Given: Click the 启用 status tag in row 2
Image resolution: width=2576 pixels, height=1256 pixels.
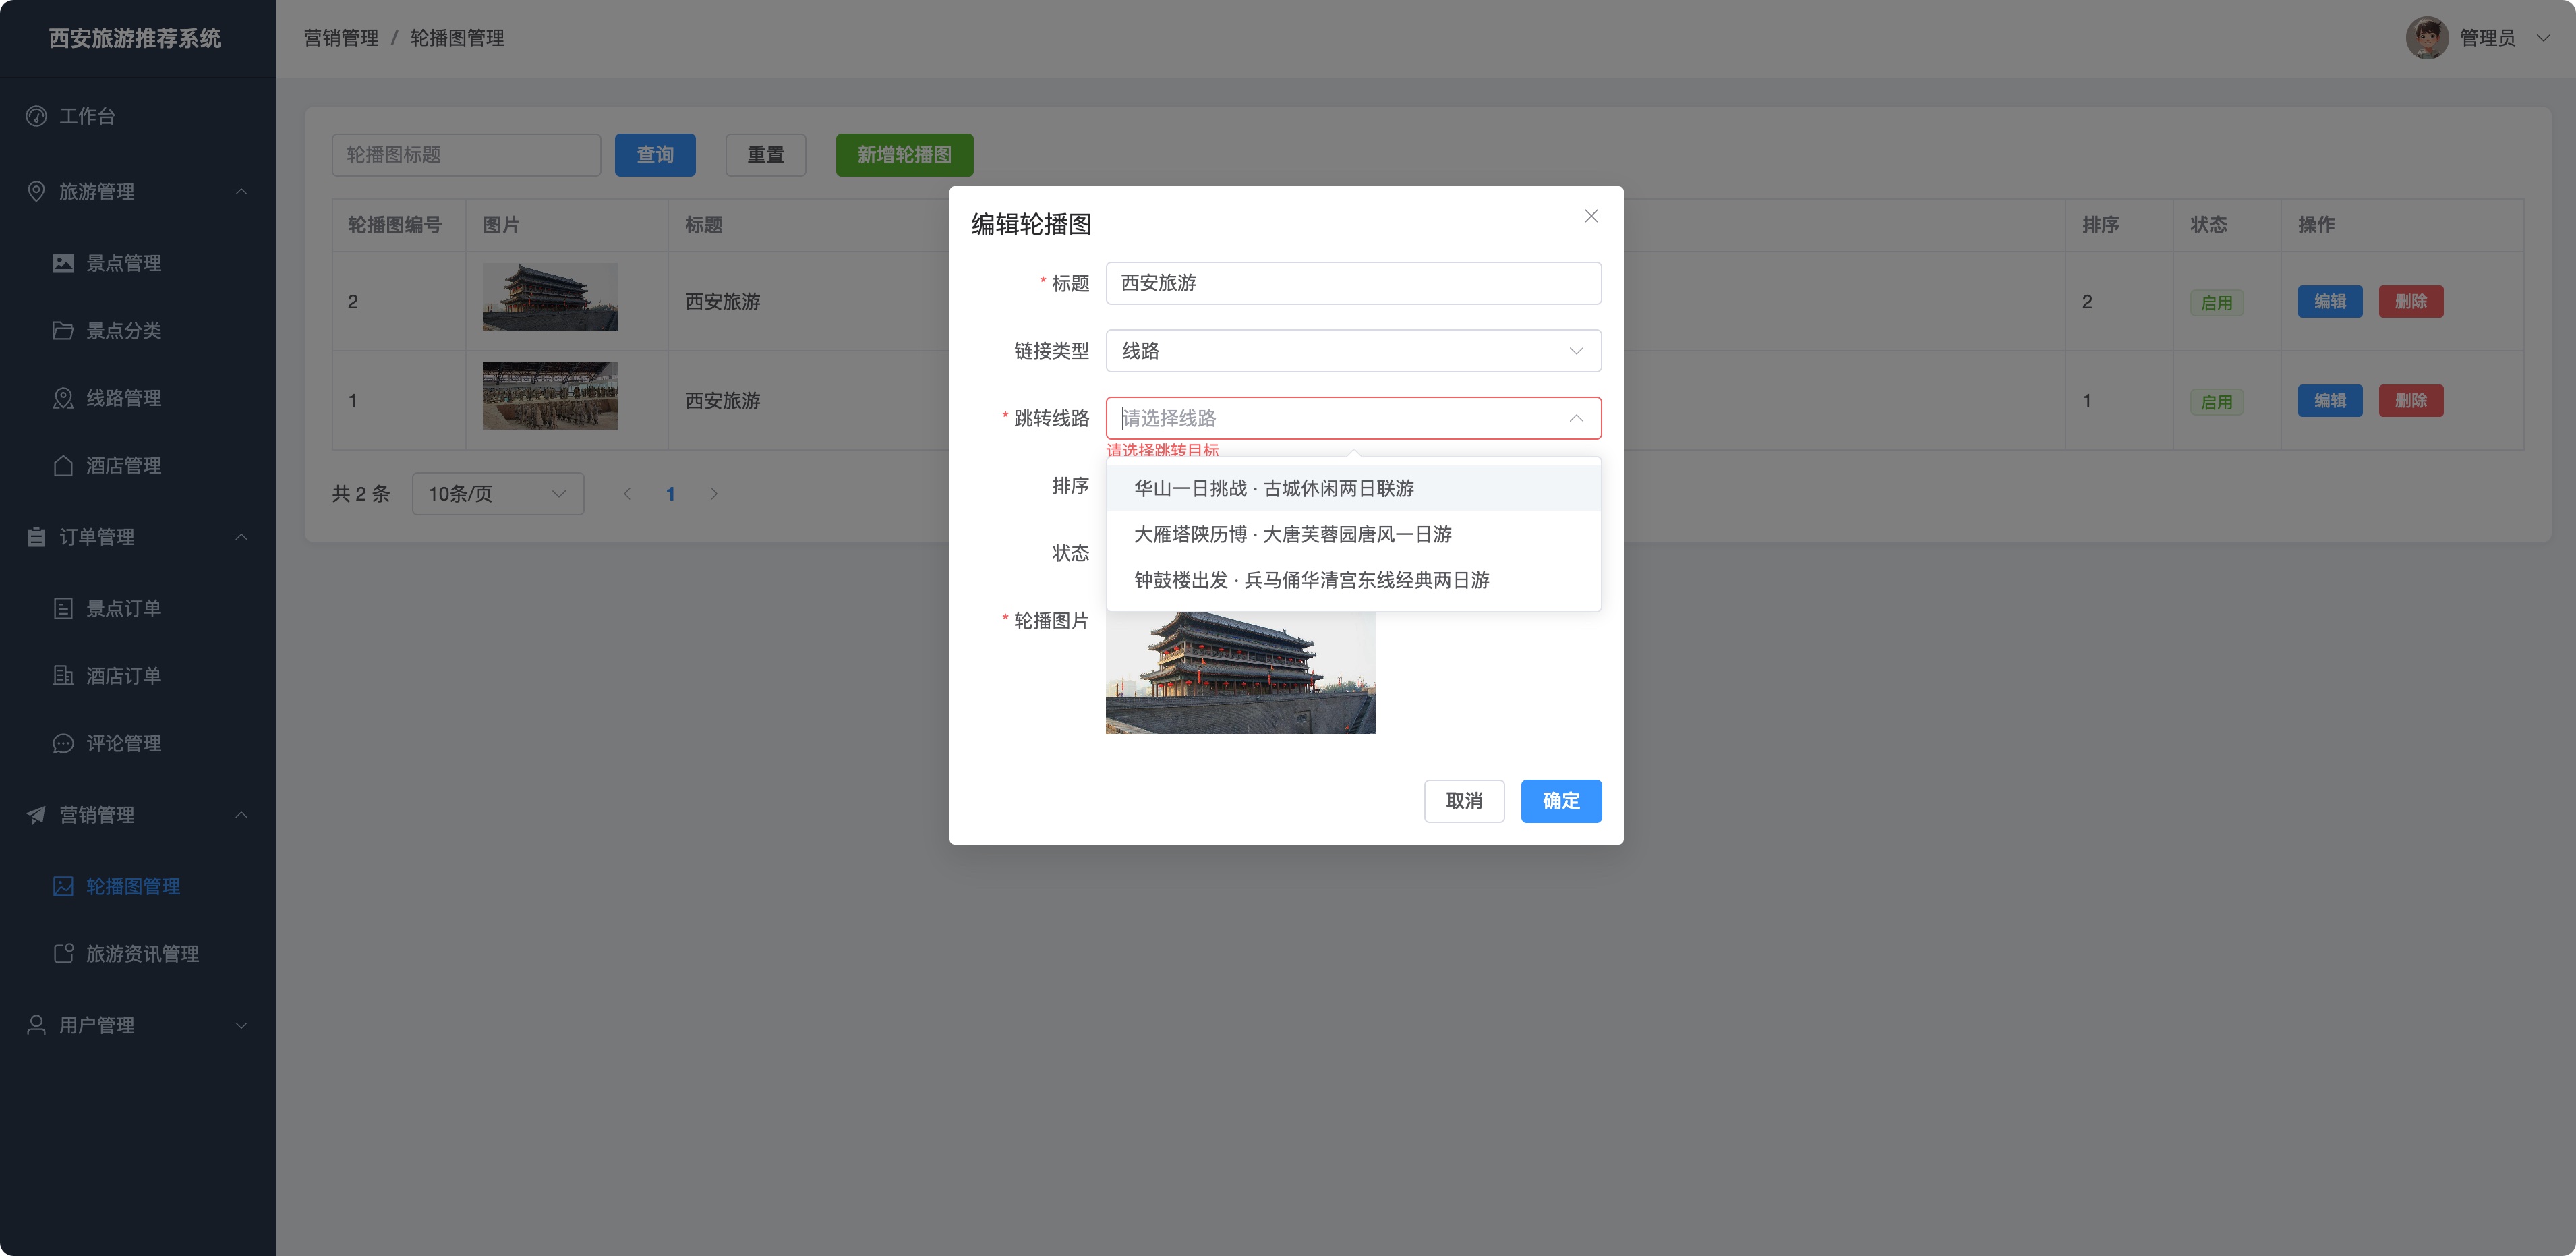Looking at the screenshot, I should click(2217, 302).
